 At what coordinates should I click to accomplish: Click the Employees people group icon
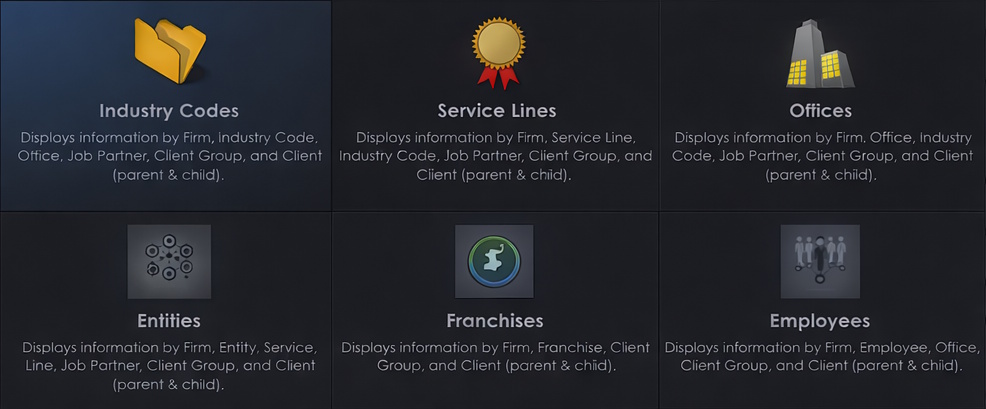point(819,261)
